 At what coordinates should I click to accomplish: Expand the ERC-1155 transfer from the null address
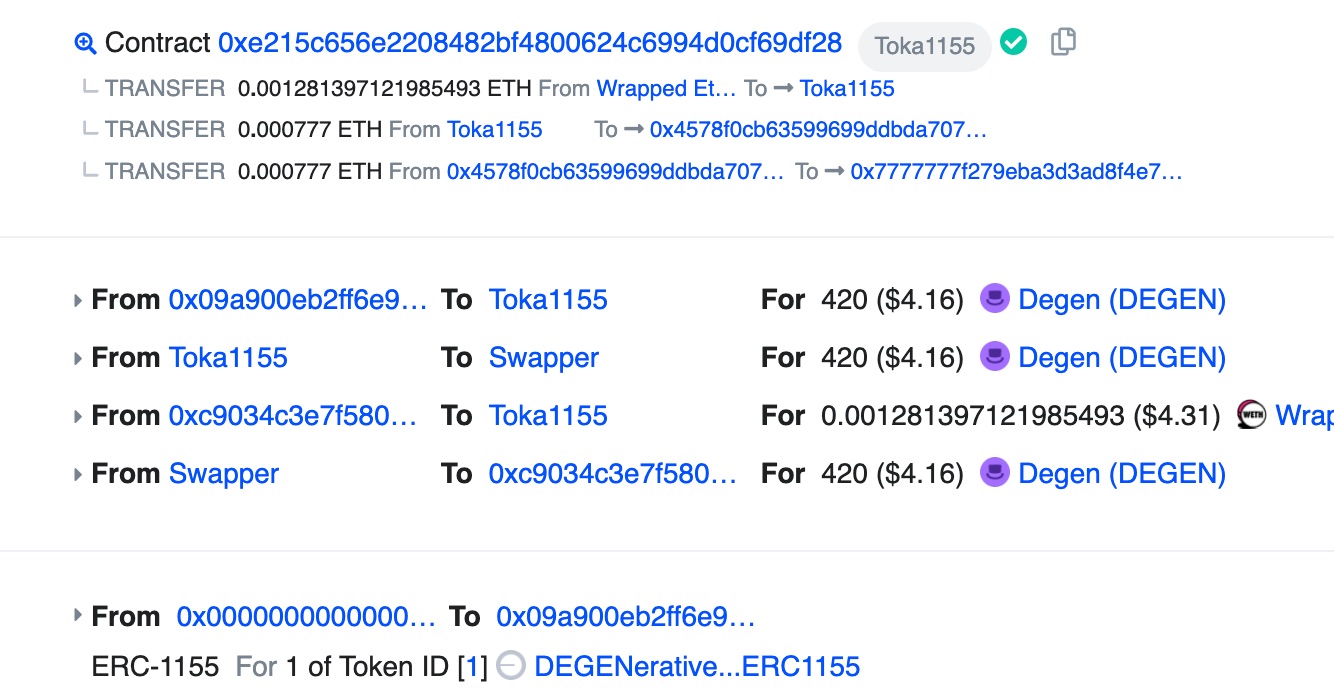78,616
